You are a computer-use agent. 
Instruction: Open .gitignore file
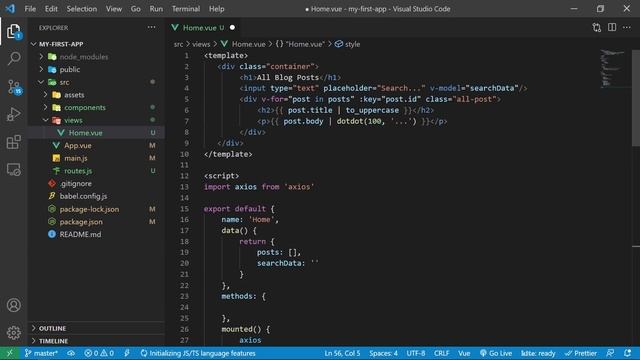tap(96, 183)
